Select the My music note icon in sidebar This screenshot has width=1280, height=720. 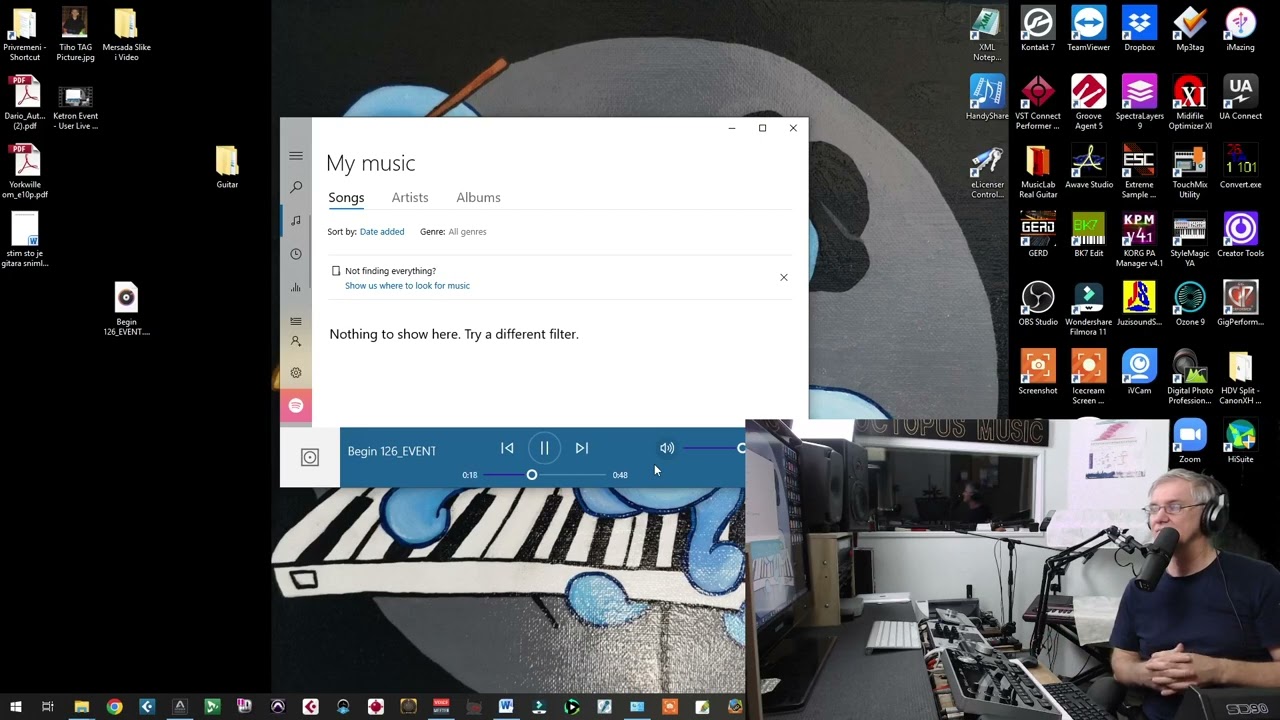click(x=296, y=220)
